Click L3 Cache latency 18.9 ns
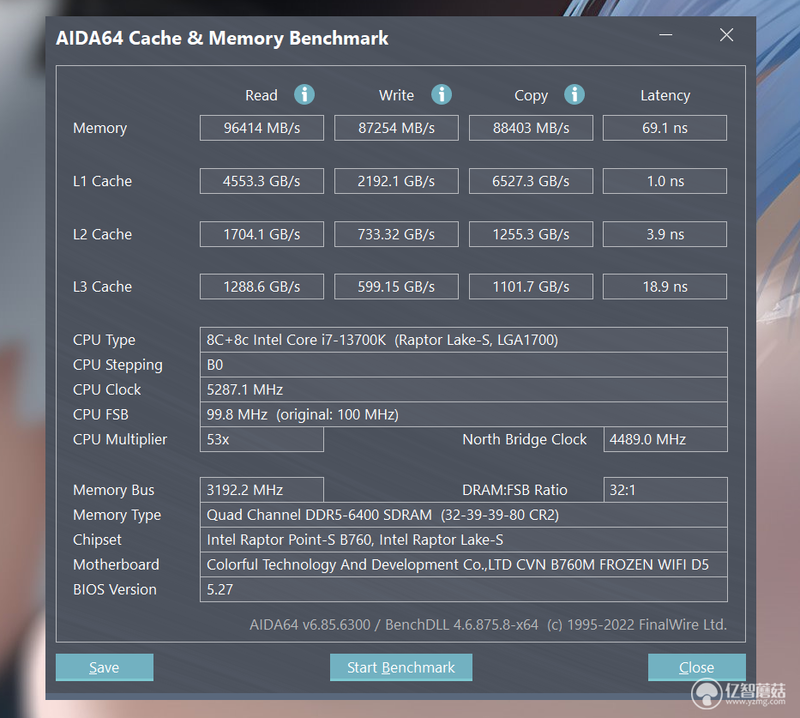Image resolution: width=800 pixels, height=718 pixels. click(665, 287)
